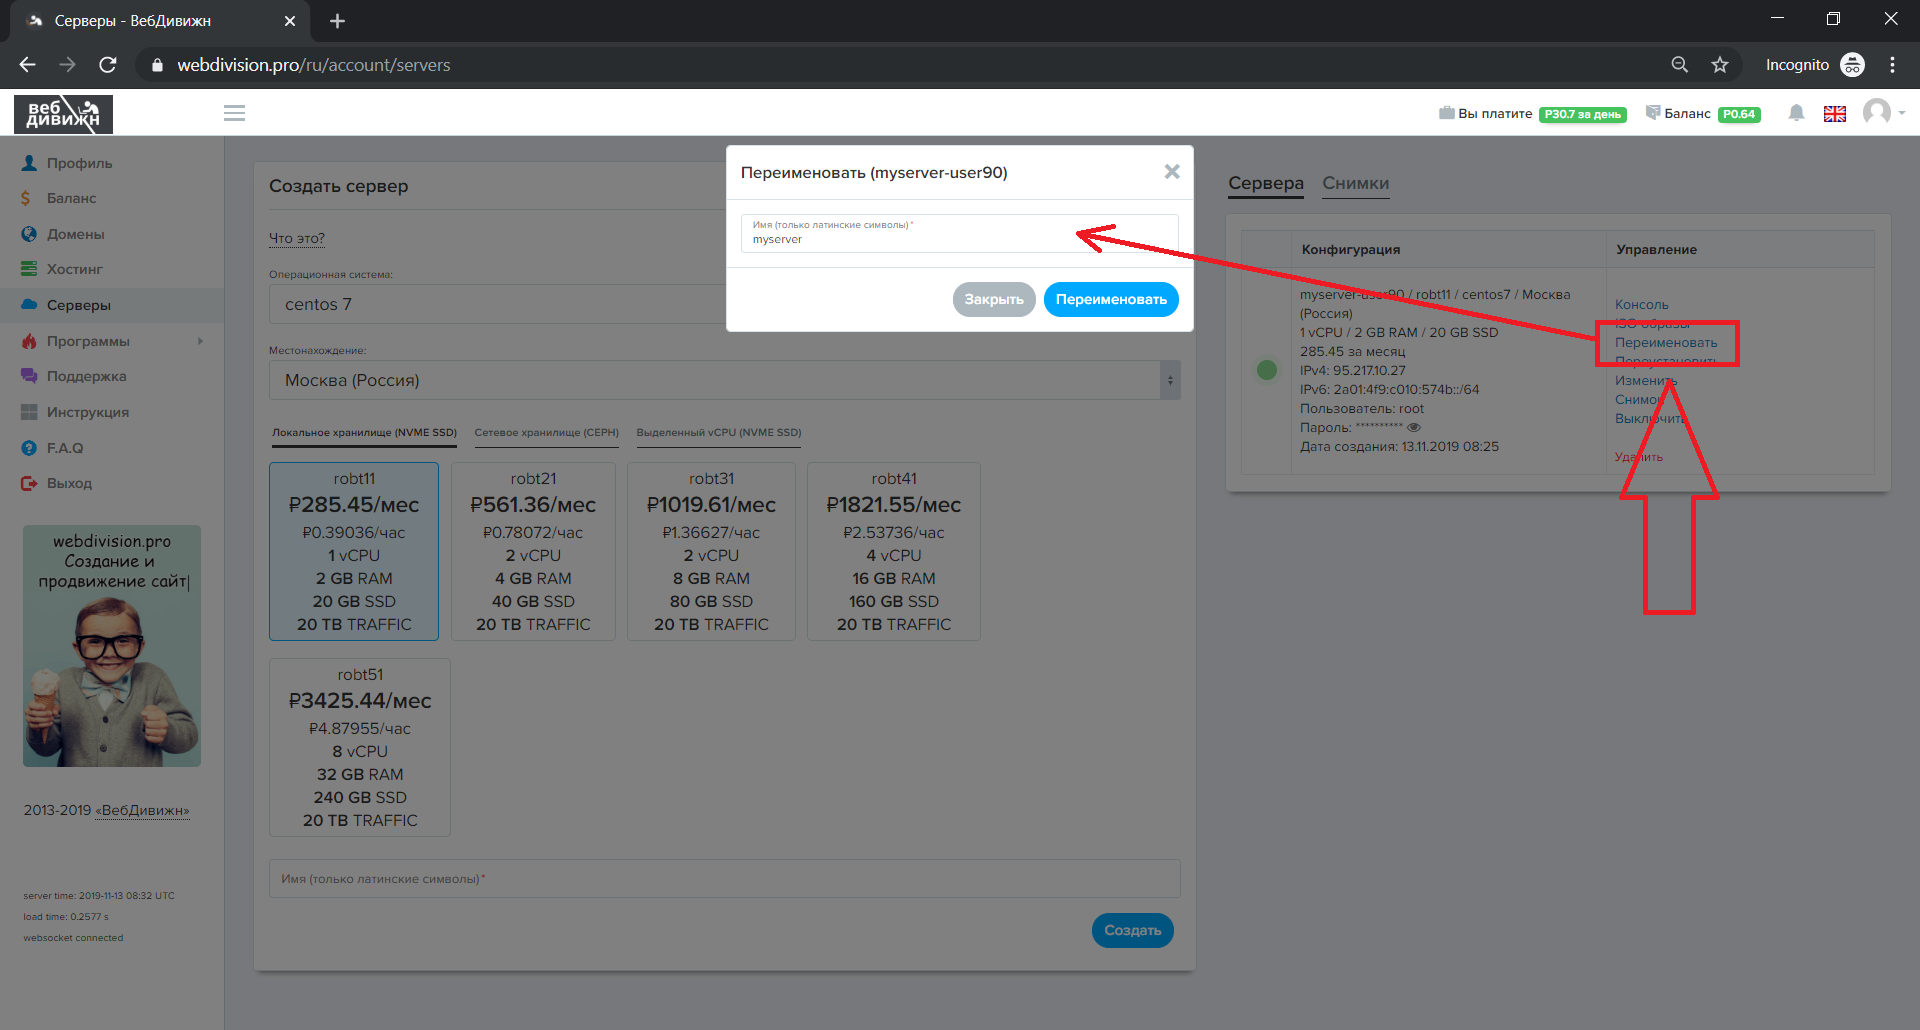Screen dimensions: 1920x1030
Task: Reload the page in browser
Action: coord(108,65)
